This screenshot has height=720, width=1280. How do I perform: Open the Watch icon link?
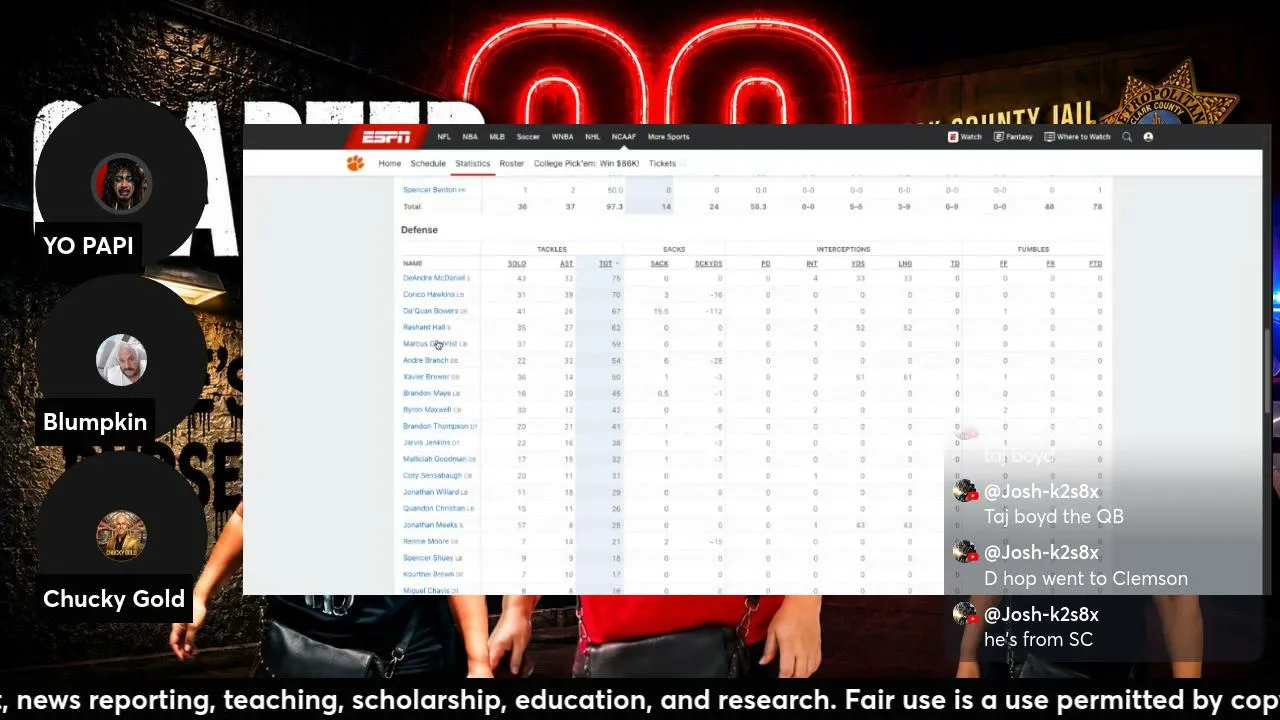pyautogui.click(x=965, y=137)
